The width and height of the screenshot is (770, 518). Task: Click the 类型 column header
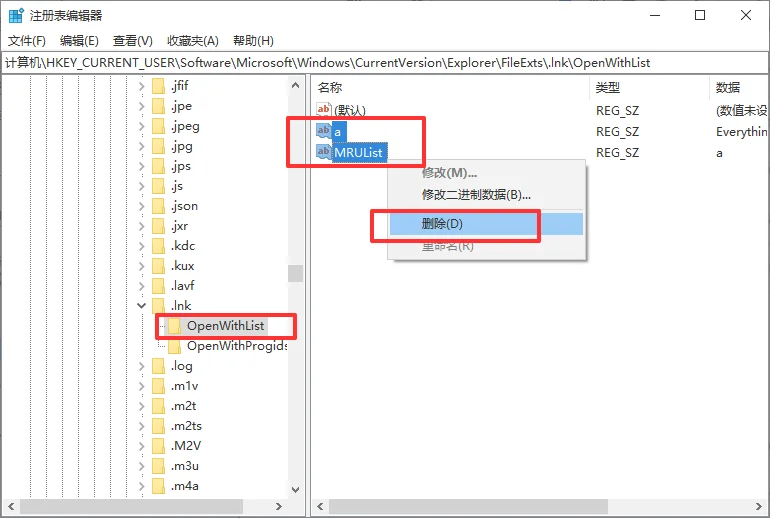pyautogui.click(x=649, y=87)
